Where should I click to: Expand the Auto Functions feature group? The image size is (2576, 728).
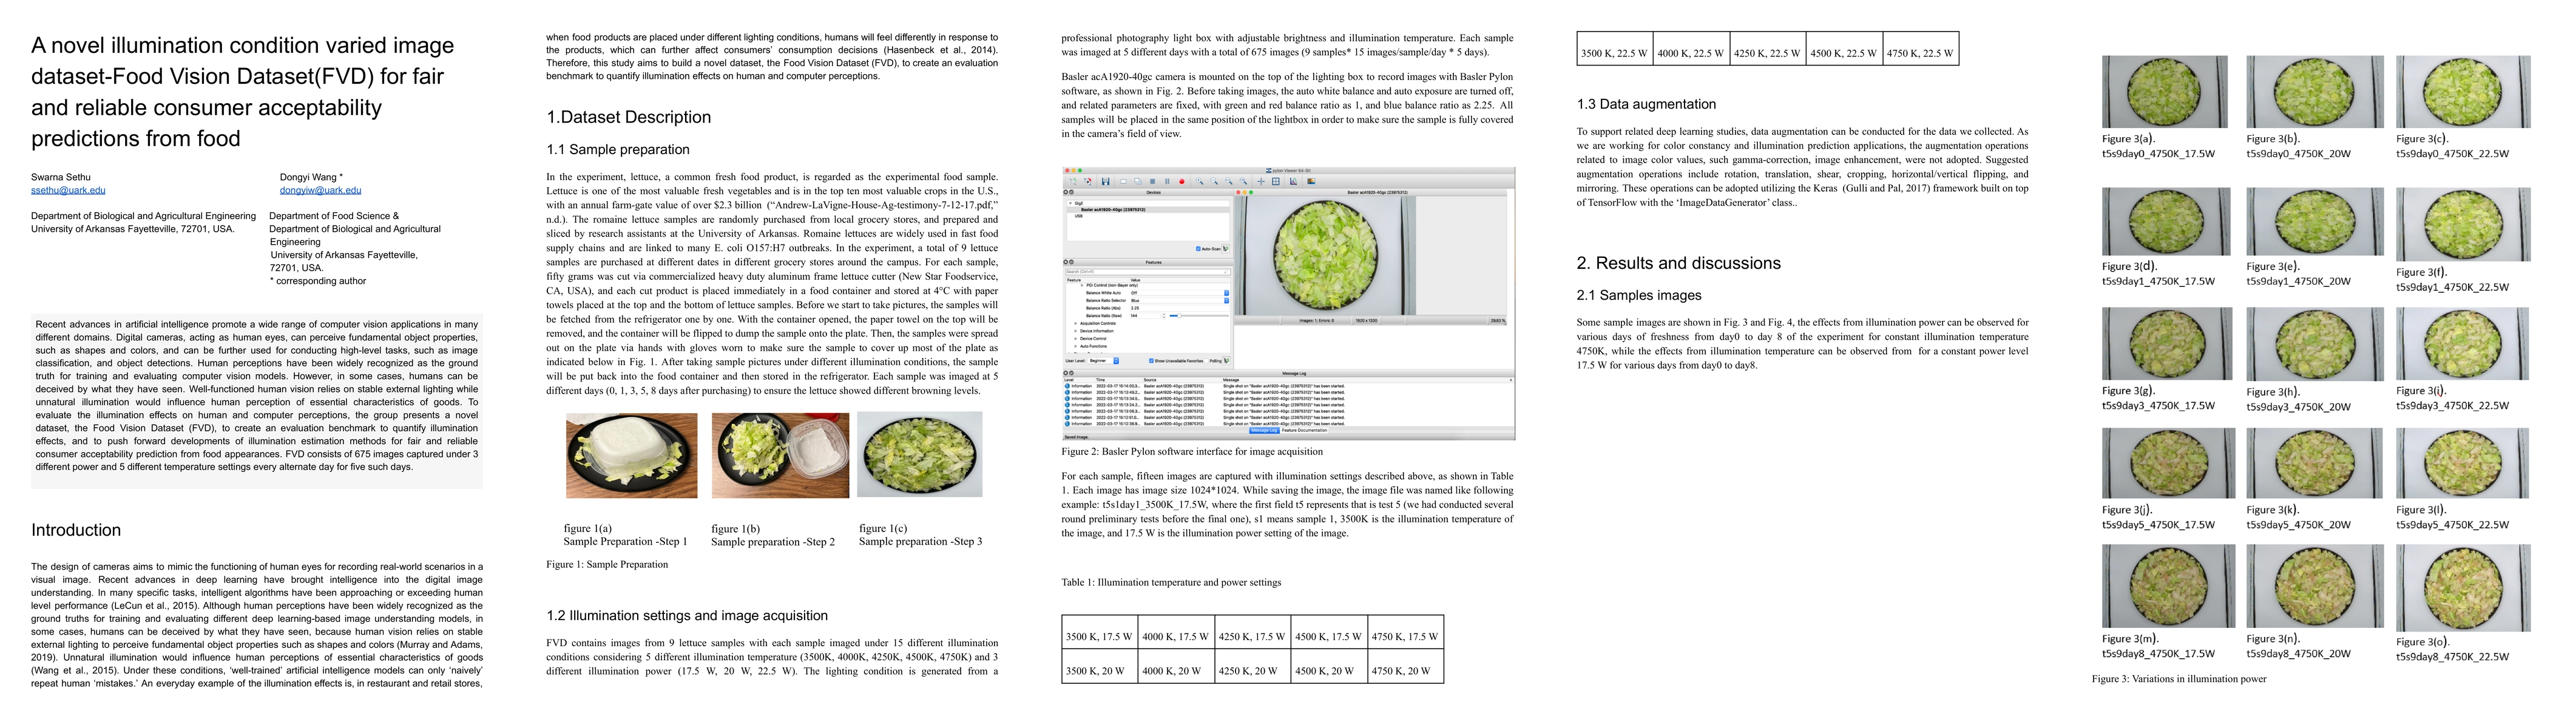(x=1076, y=346)
